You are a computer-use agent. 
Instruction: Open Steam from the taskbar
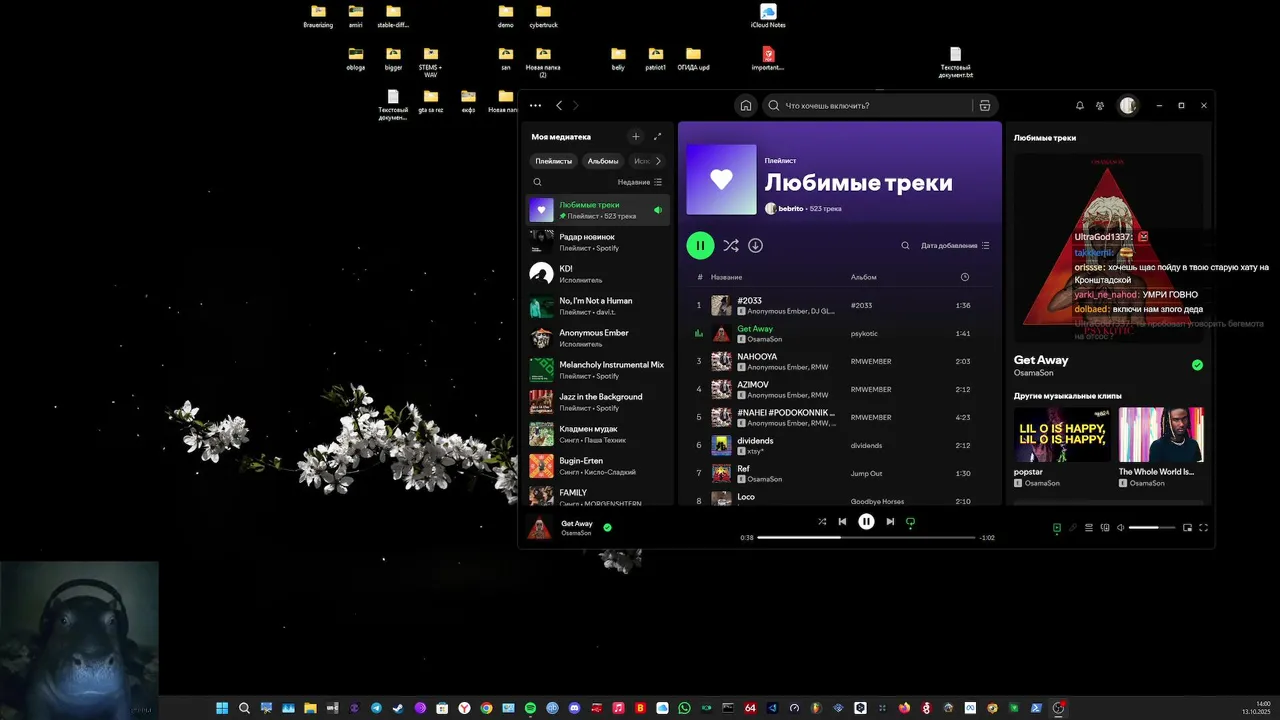pos(398,708)
